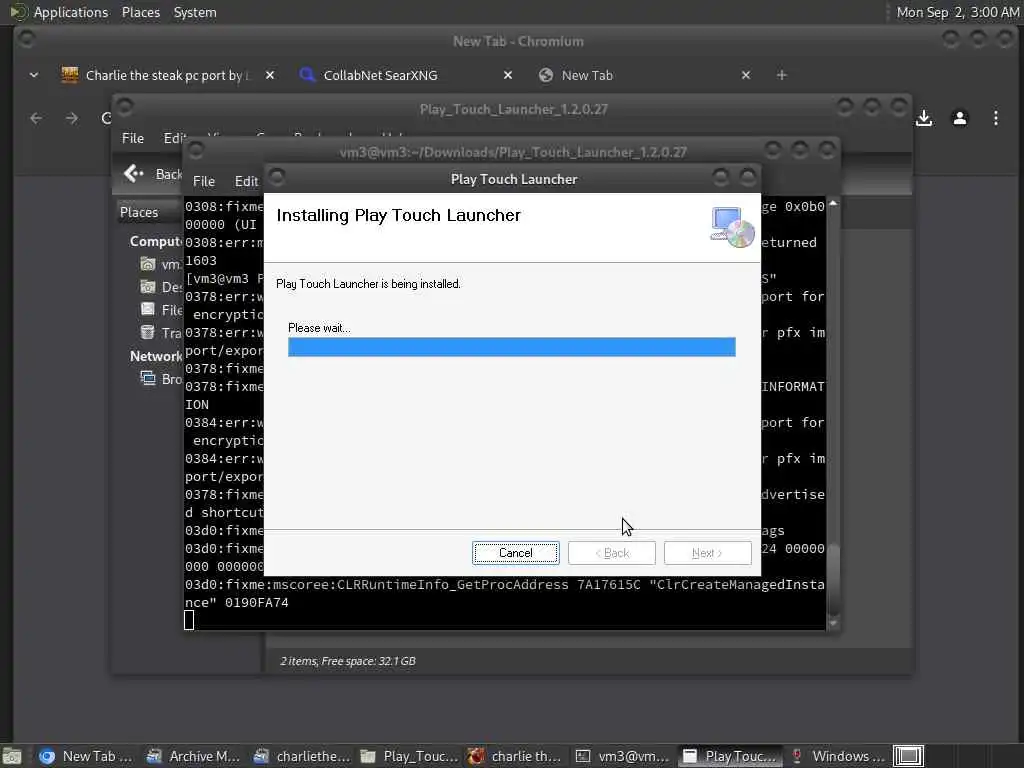Click file manager status bar free space text
This screenshot has width=1024, height=768.
(347, 661)
